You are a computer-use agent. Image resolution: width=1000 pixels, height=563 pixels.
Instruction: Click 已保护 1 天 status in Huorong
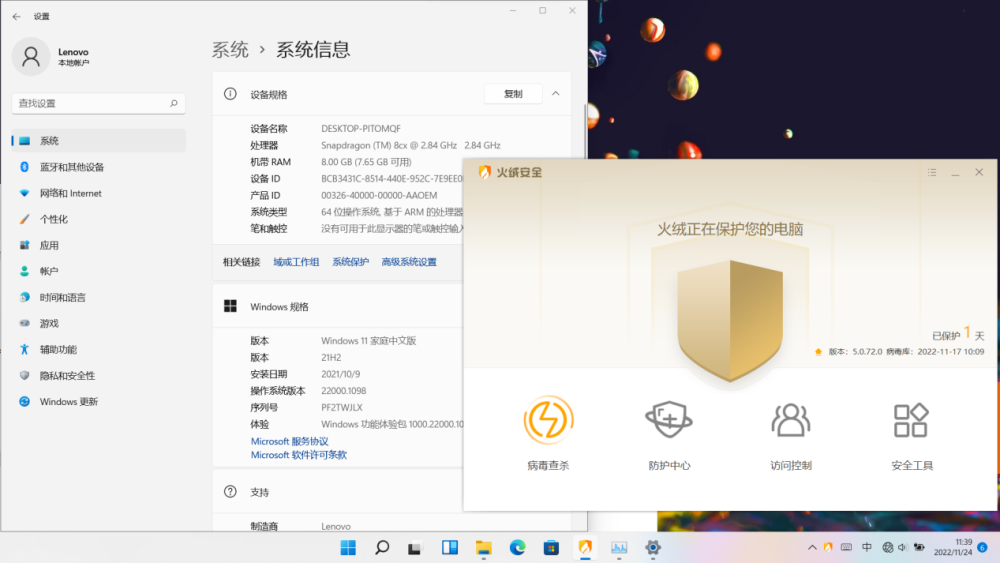(958, 334)
